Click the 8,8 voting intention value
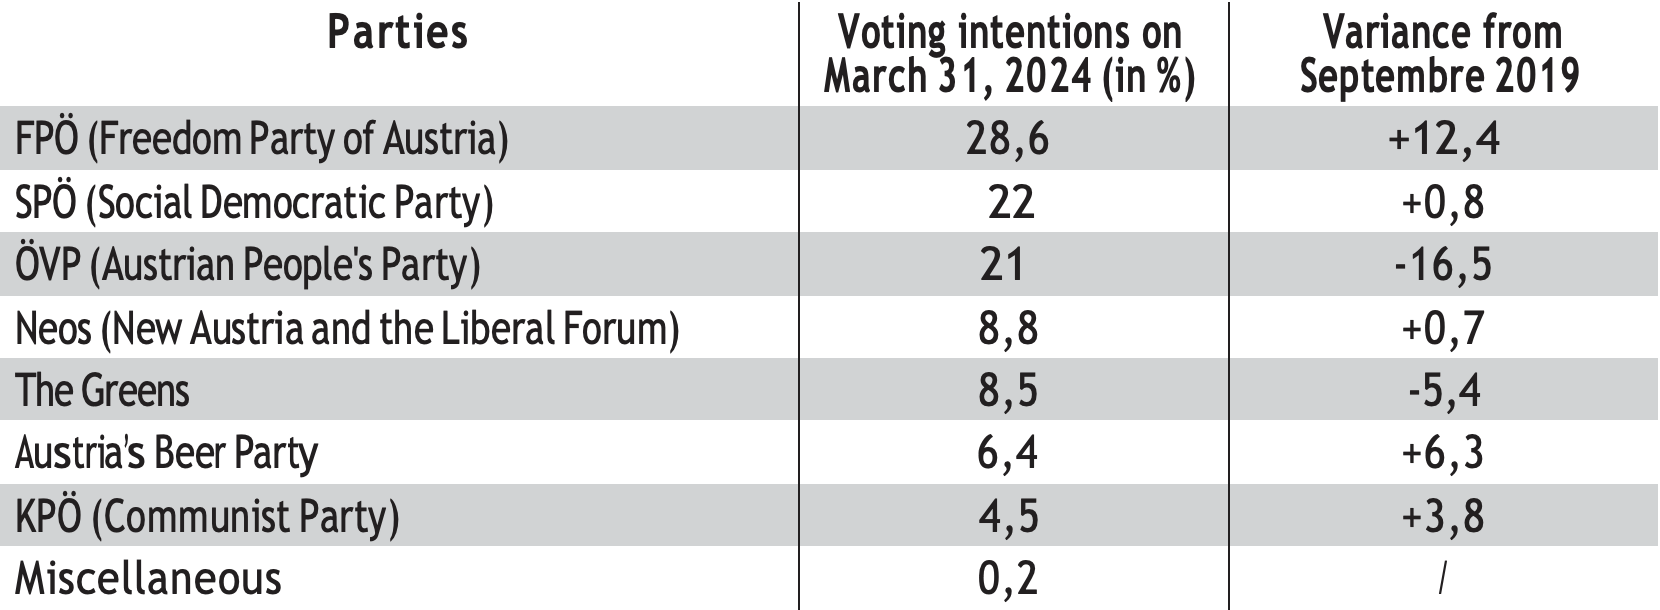 point(1008,328)
